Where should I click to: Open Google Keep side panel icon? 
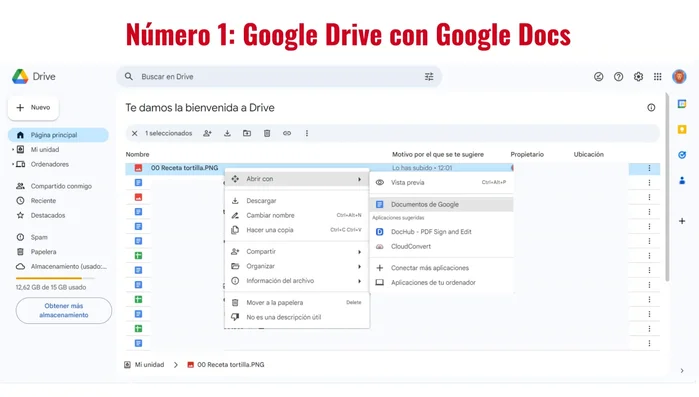(682, 129)
